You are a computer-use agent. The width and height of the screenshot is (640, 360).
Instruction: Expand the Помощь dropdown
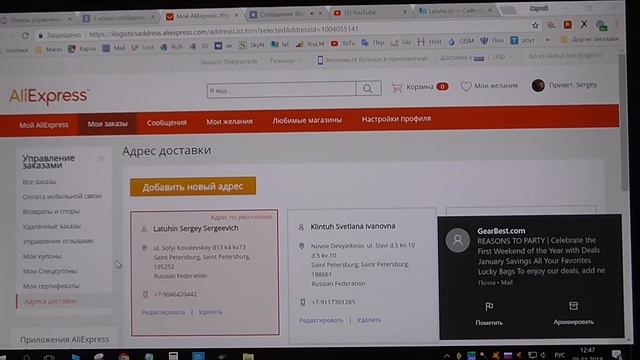(286, 61)
